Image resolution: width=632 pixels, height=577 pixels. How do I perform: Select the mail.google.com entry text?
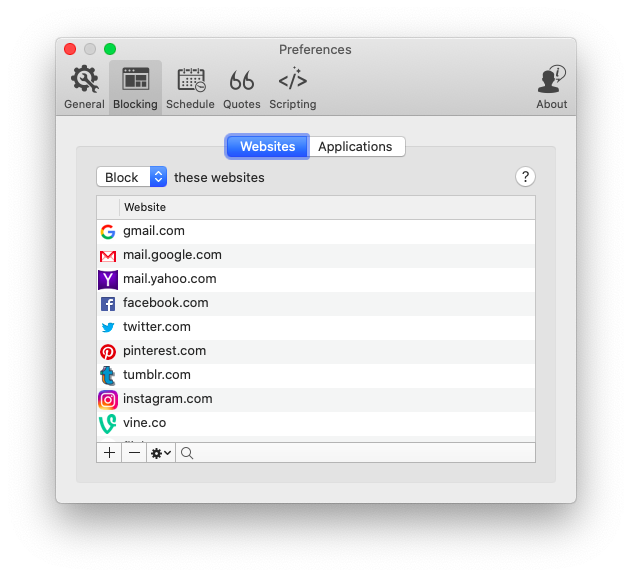click(x=172, y=255)
